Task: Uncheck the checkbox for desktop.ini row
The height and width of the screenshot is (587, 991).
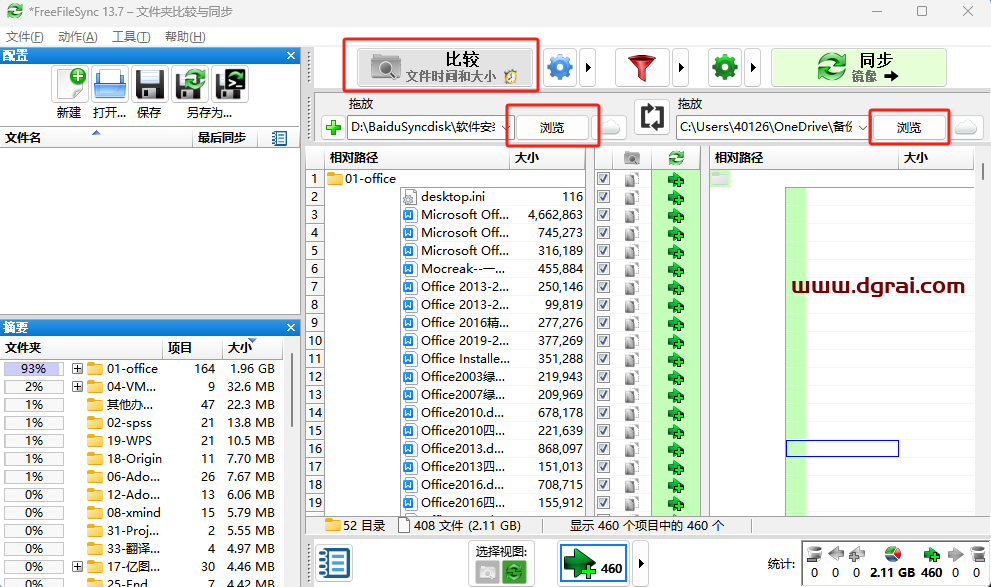Action: pyautogui.click(x=604, y=197)
